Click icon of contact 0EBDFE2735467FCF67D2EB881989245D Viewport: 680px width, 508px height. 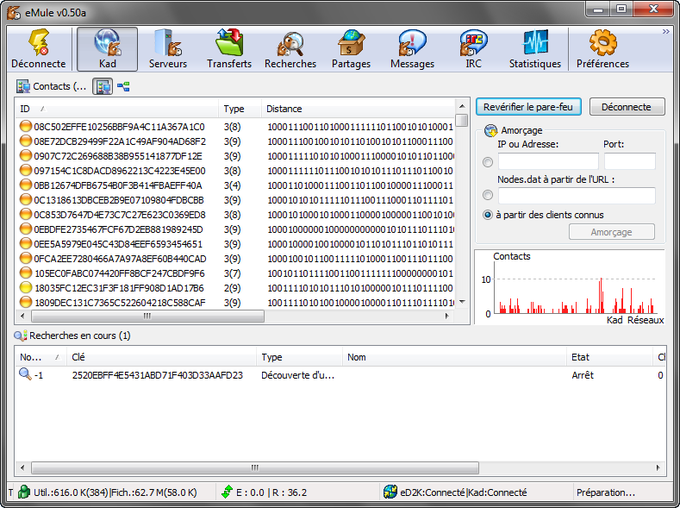pos(26,229)
